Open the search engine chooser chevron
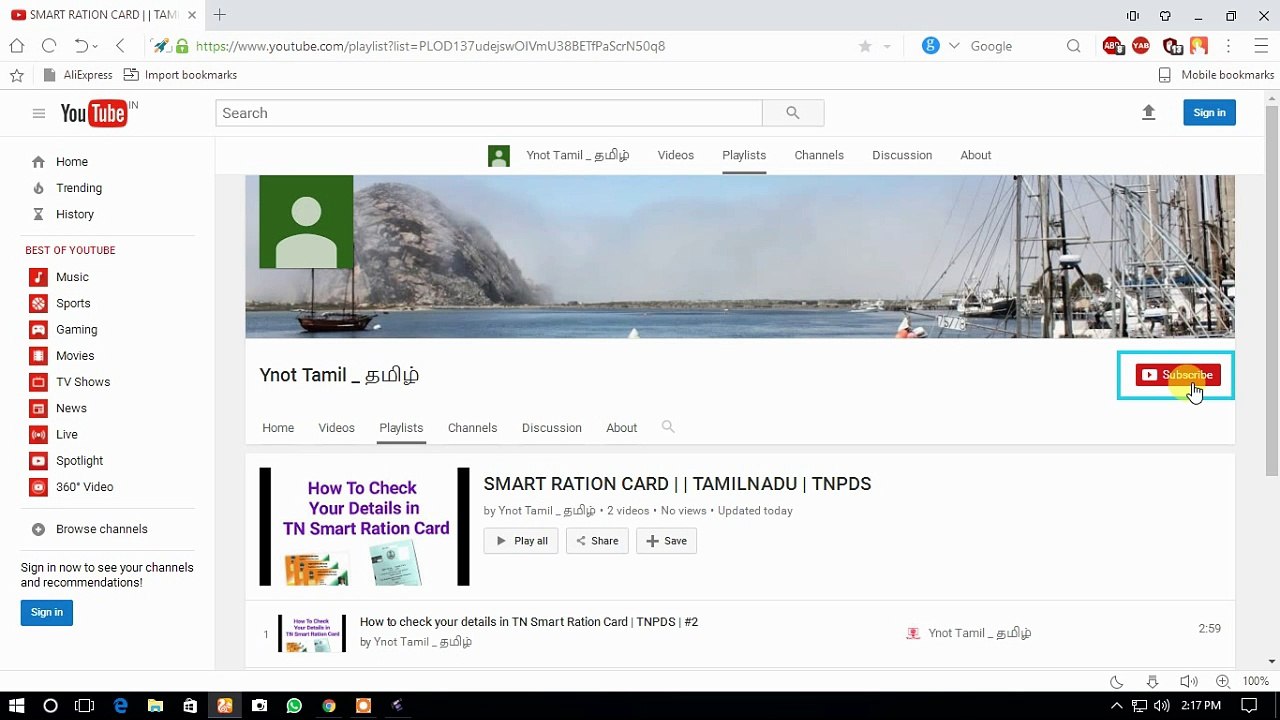This screenshot has width=1280, height=720. [x=954, y=46]
